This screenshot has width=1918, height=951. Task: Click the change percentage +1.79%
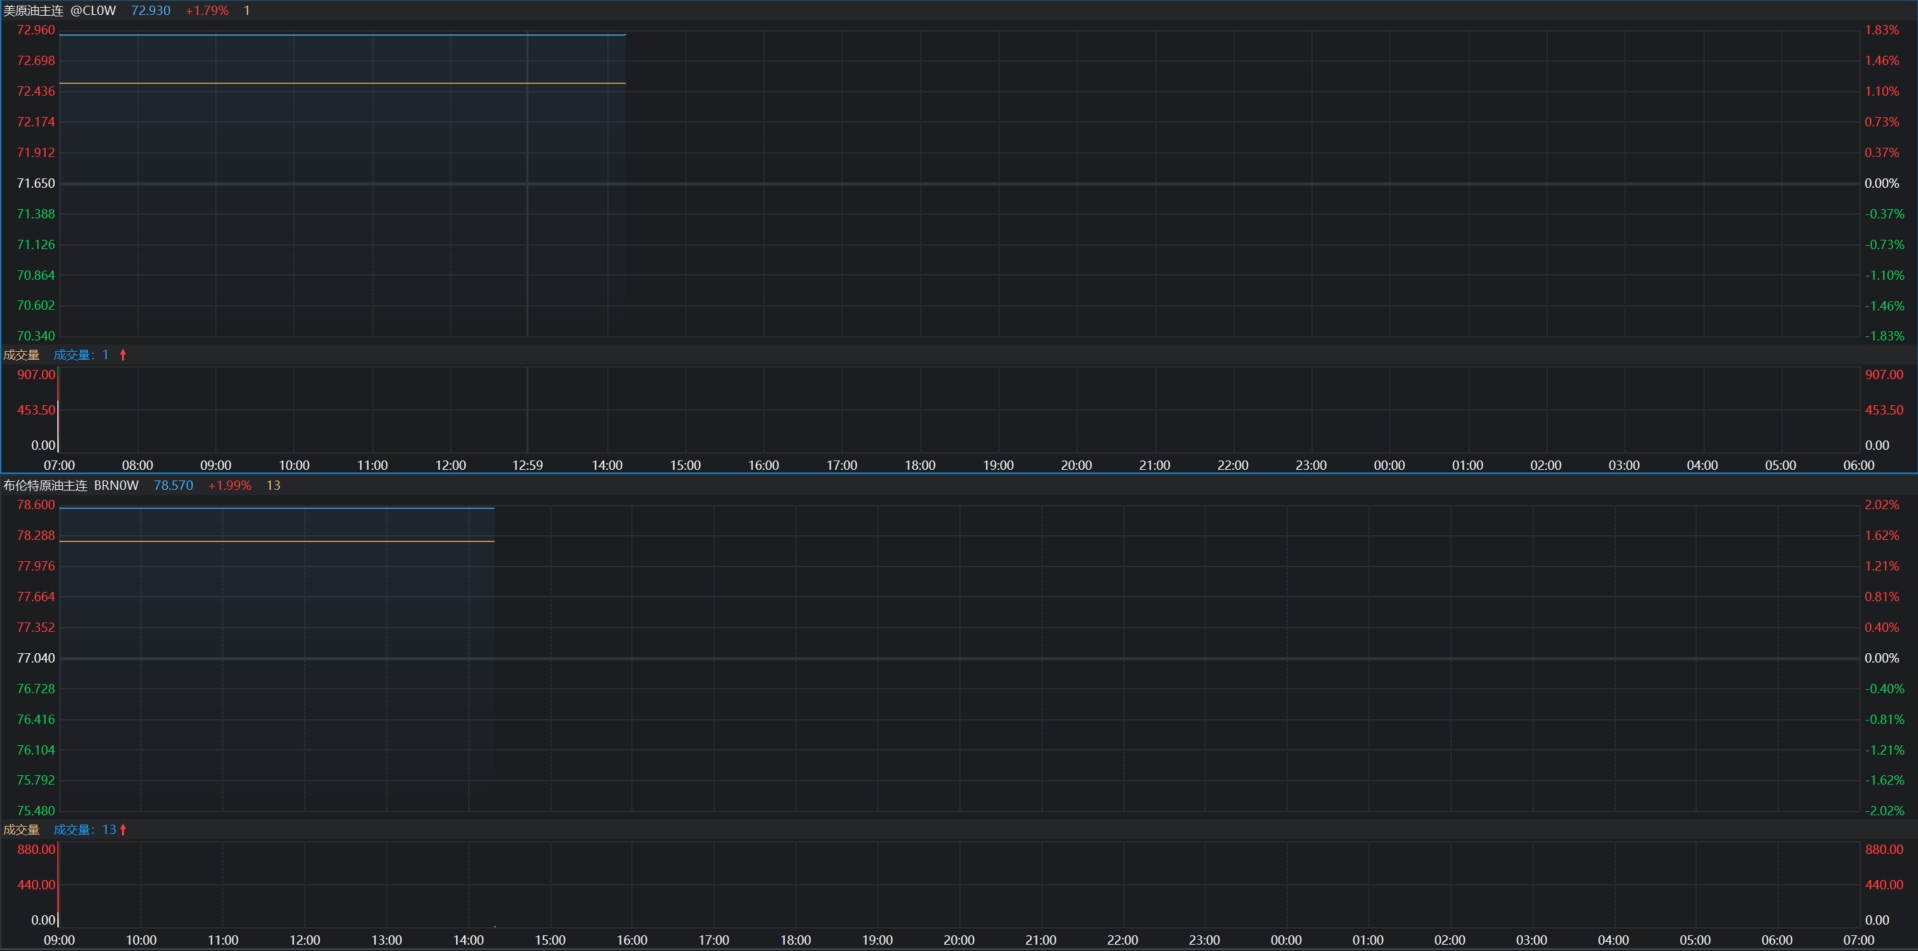(x=207, y=10)
